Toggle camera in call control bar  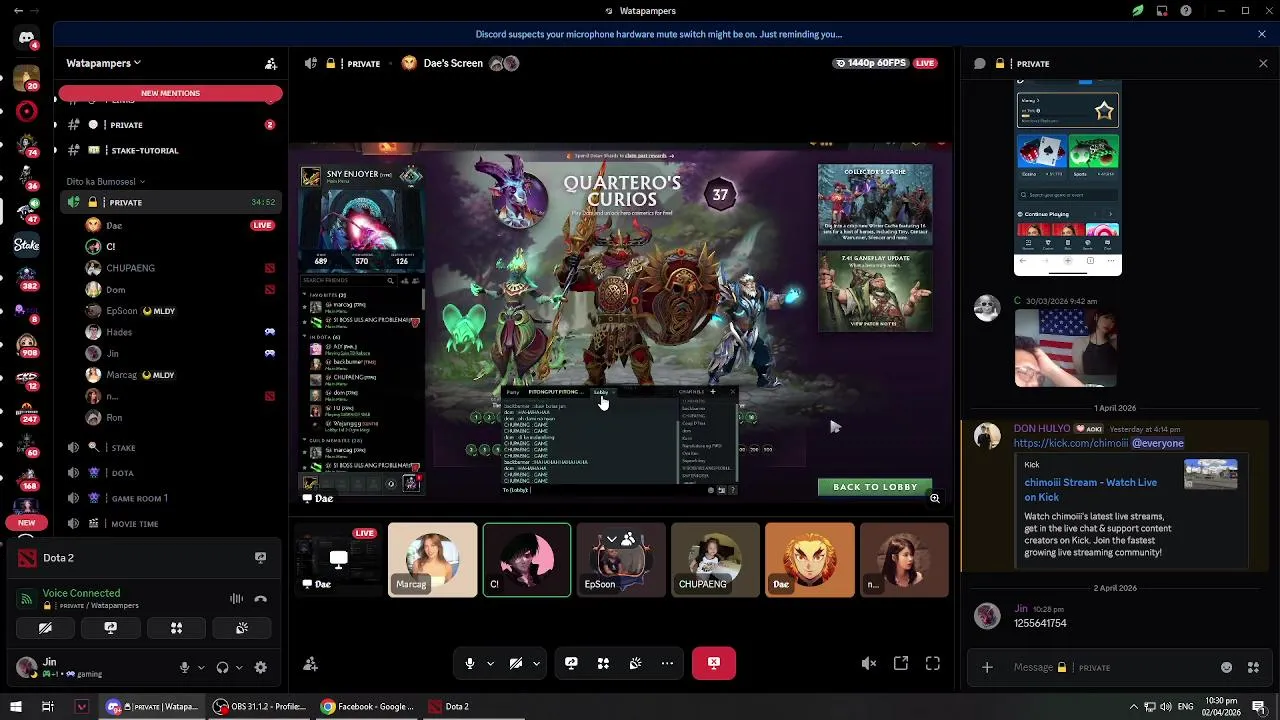tap(516, 663)
